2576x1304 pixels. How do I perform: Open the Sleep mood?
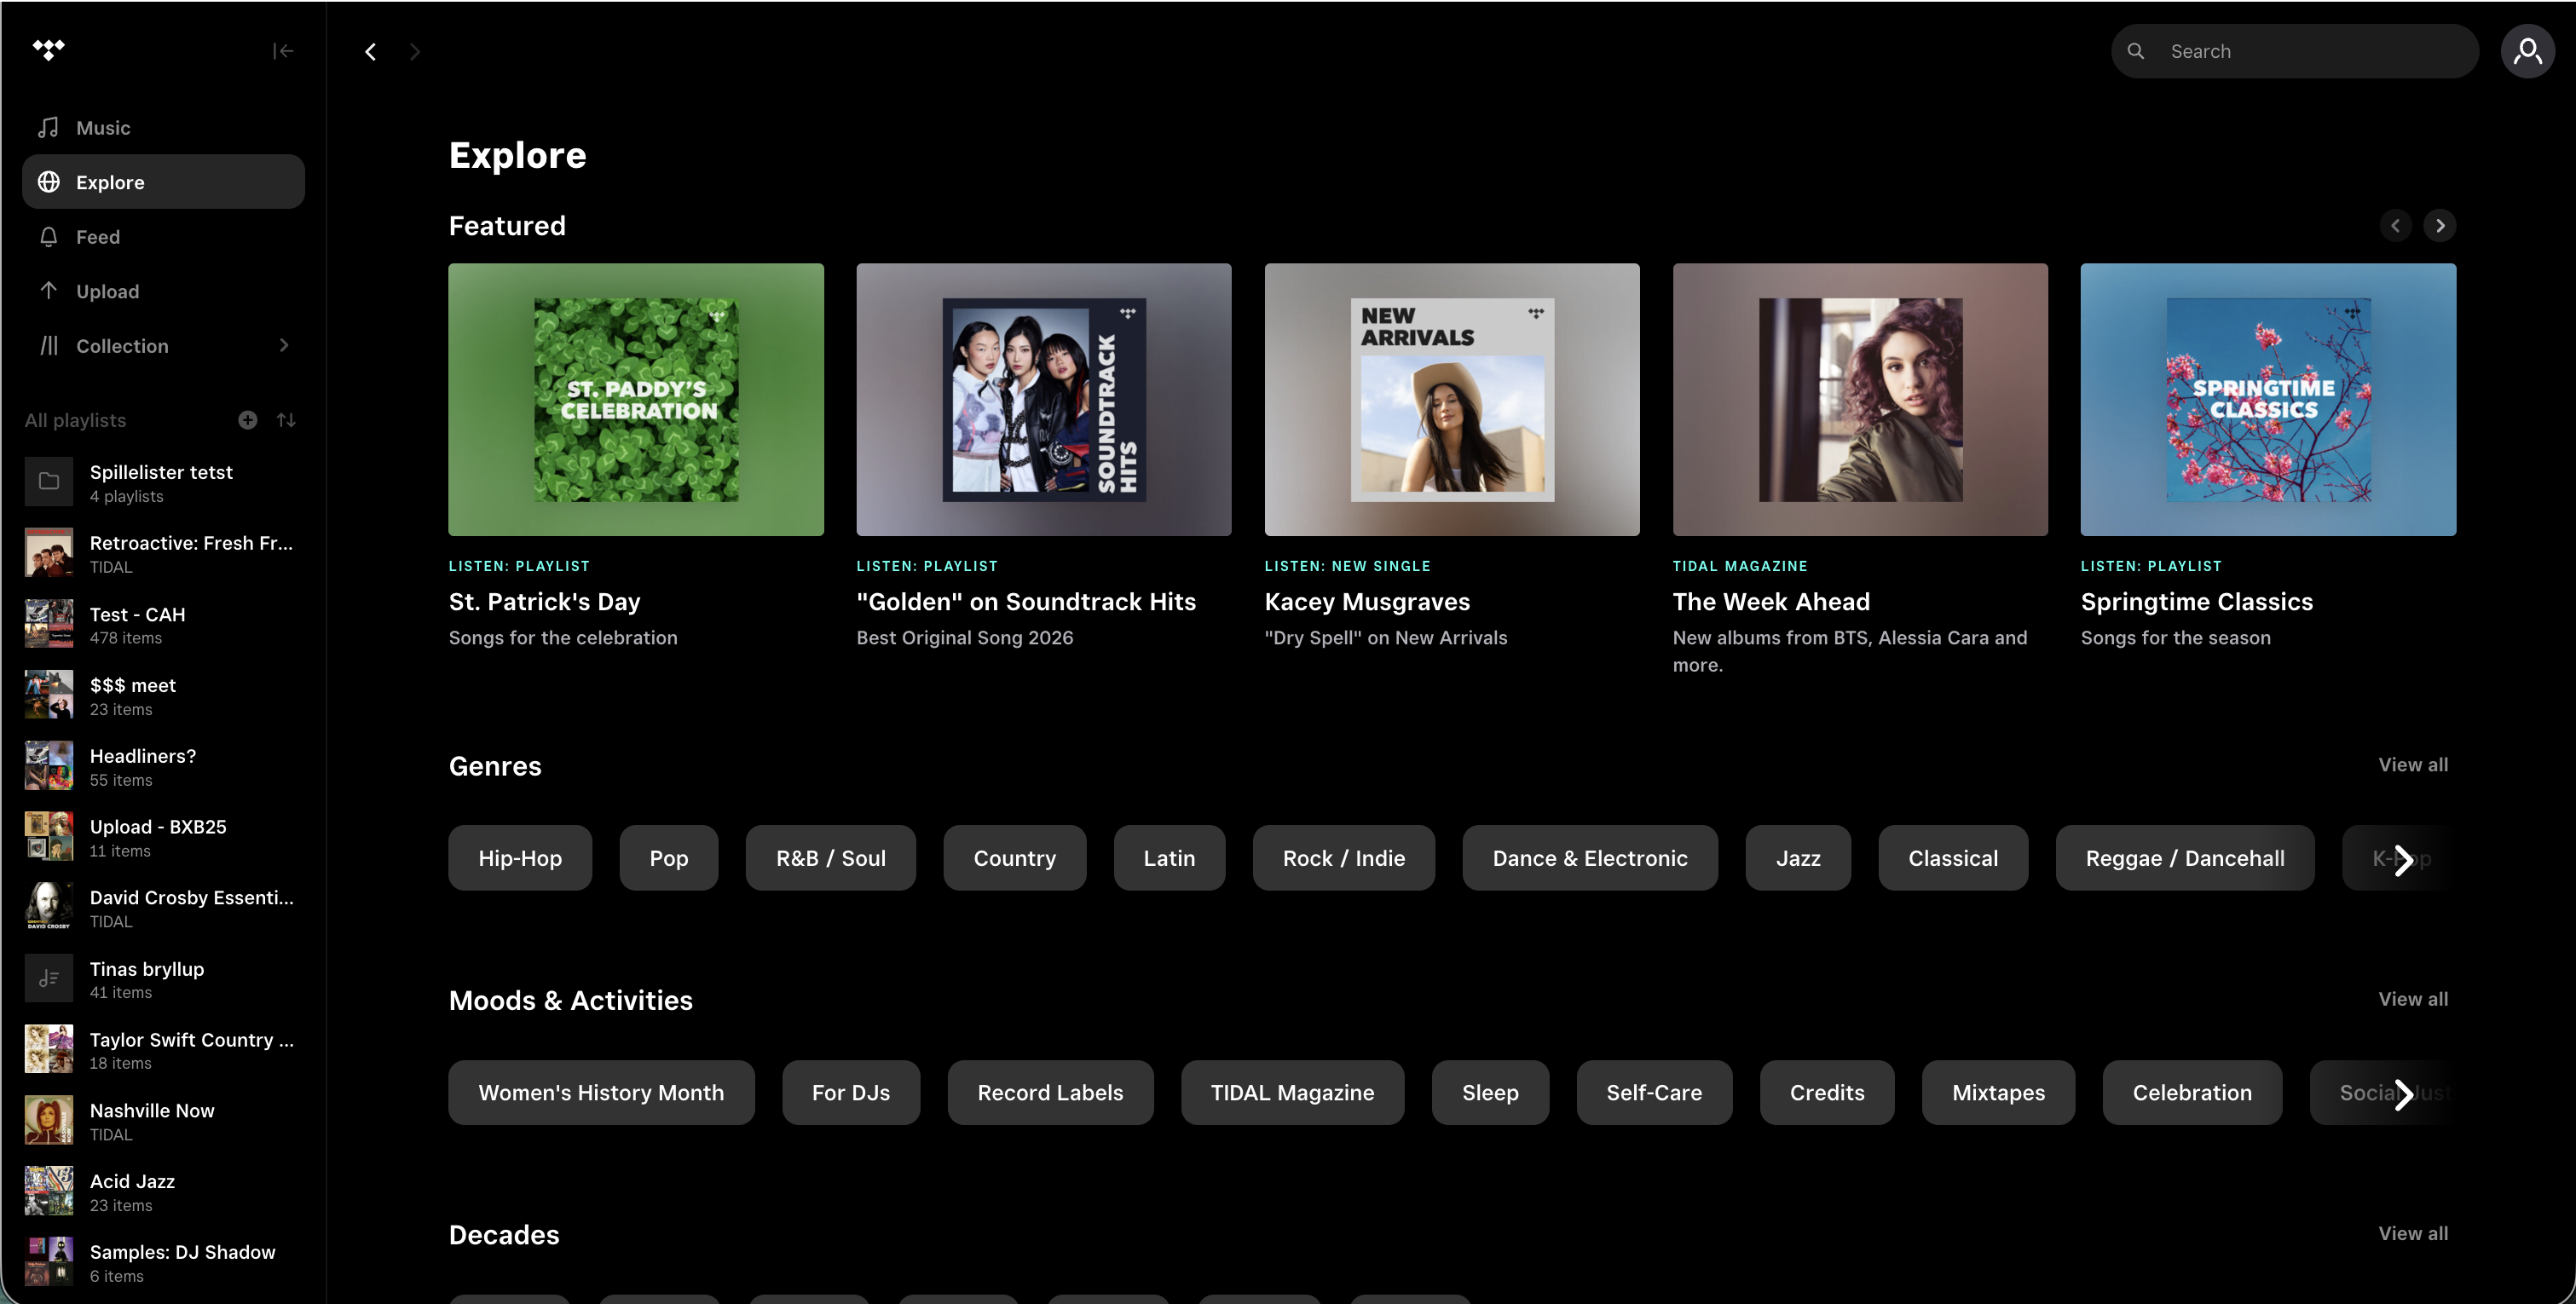1490,1093
